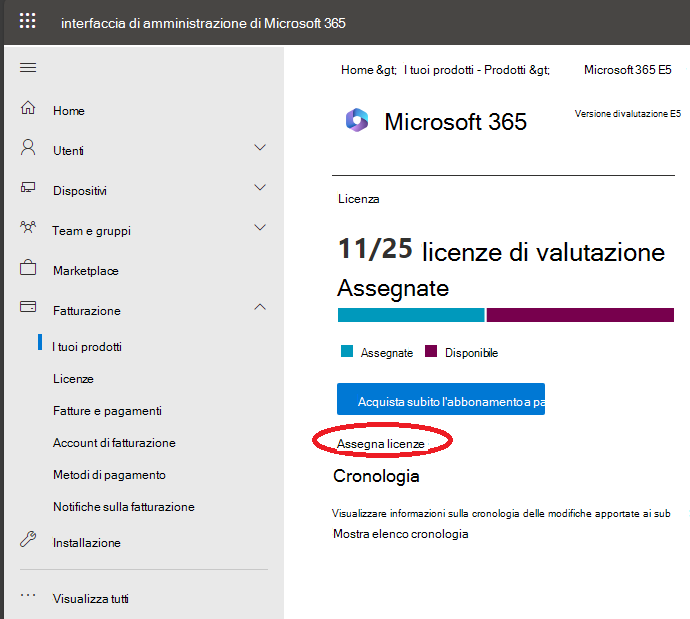Show all items with Visualizza tutti
The width and height of the screenshot is (690, 619).
pyautogui.click(x=91, y=599)
